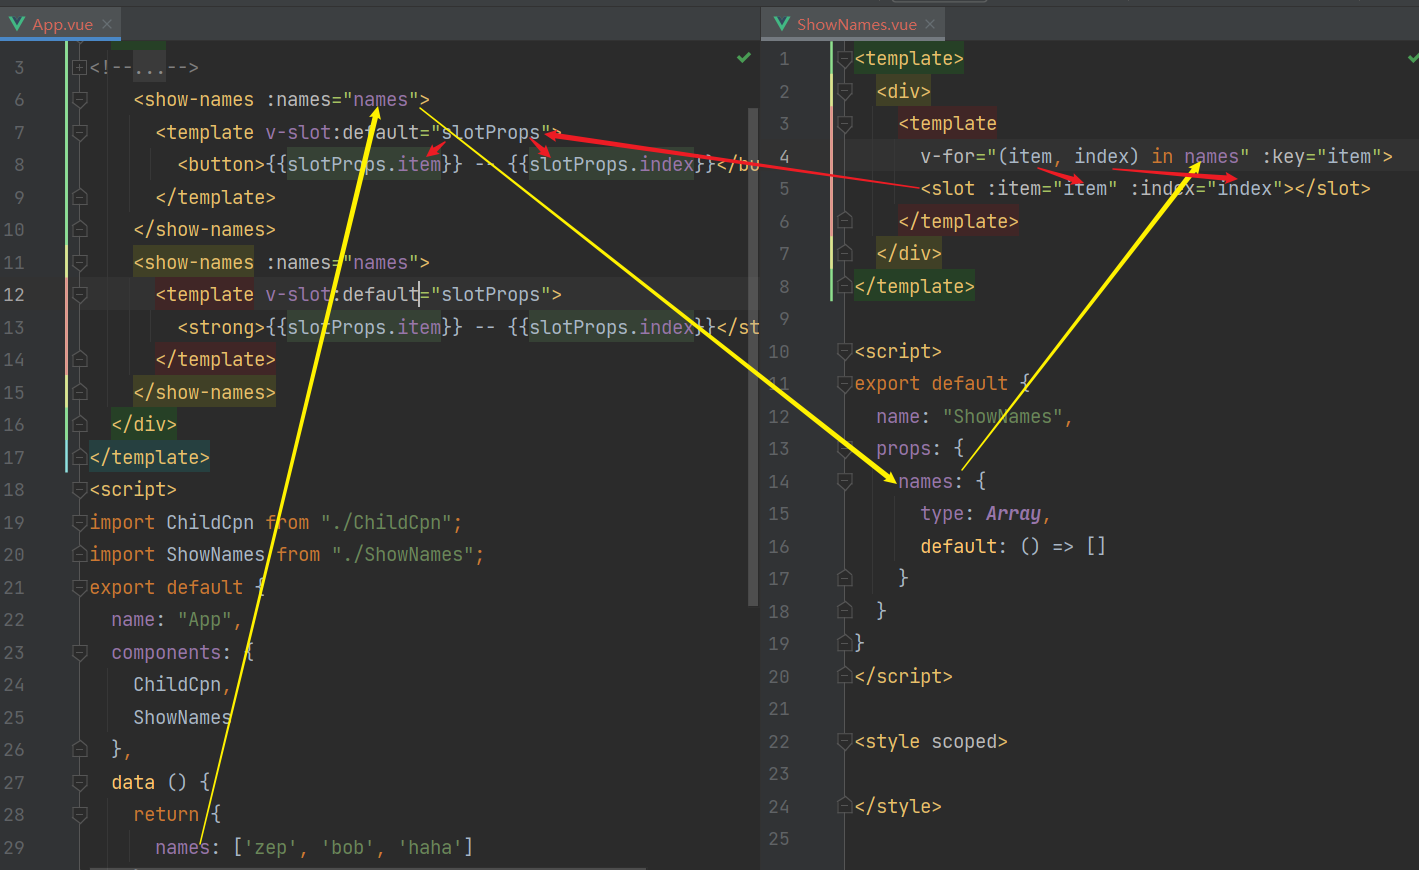Collapse the template block at line 12 in App.vue
The height and width of the screenshot is (870, 1419).
click(80, 295)
